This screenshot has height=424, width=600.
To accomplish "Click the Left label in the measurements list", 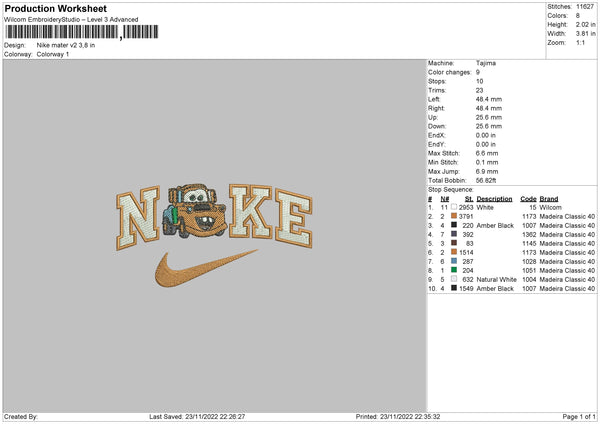I will (x=434, y=99).
